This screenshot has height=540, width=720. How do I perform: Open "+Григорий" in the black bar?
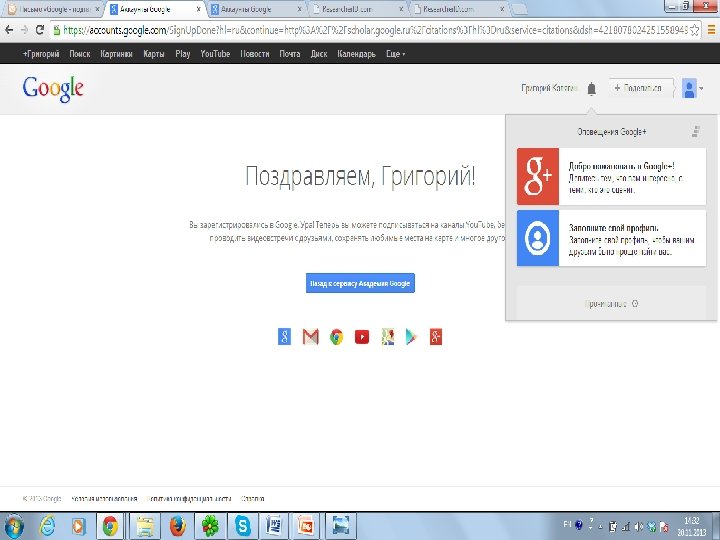click(41, 54)
